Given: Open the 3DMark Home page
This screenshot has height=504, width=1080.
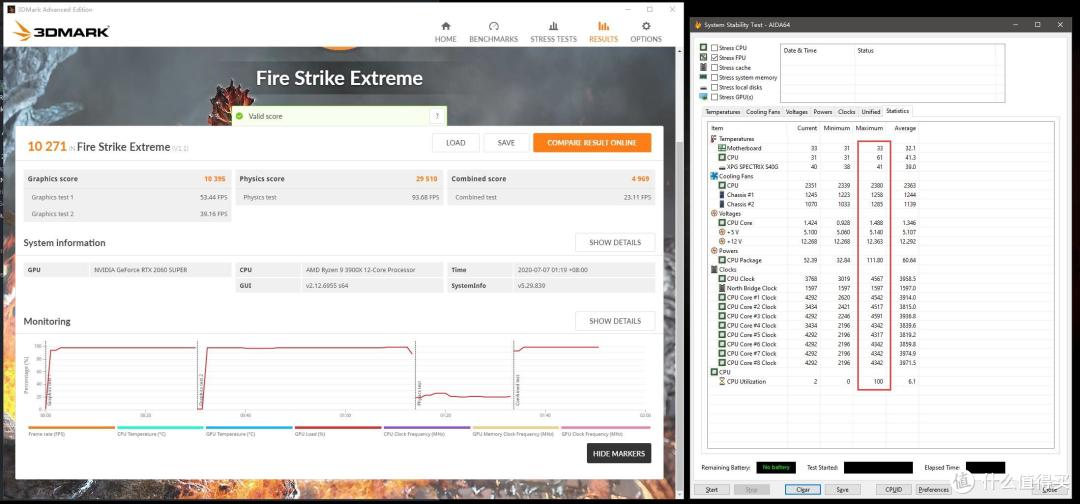Looking at the screenshot, I should 445,32.
